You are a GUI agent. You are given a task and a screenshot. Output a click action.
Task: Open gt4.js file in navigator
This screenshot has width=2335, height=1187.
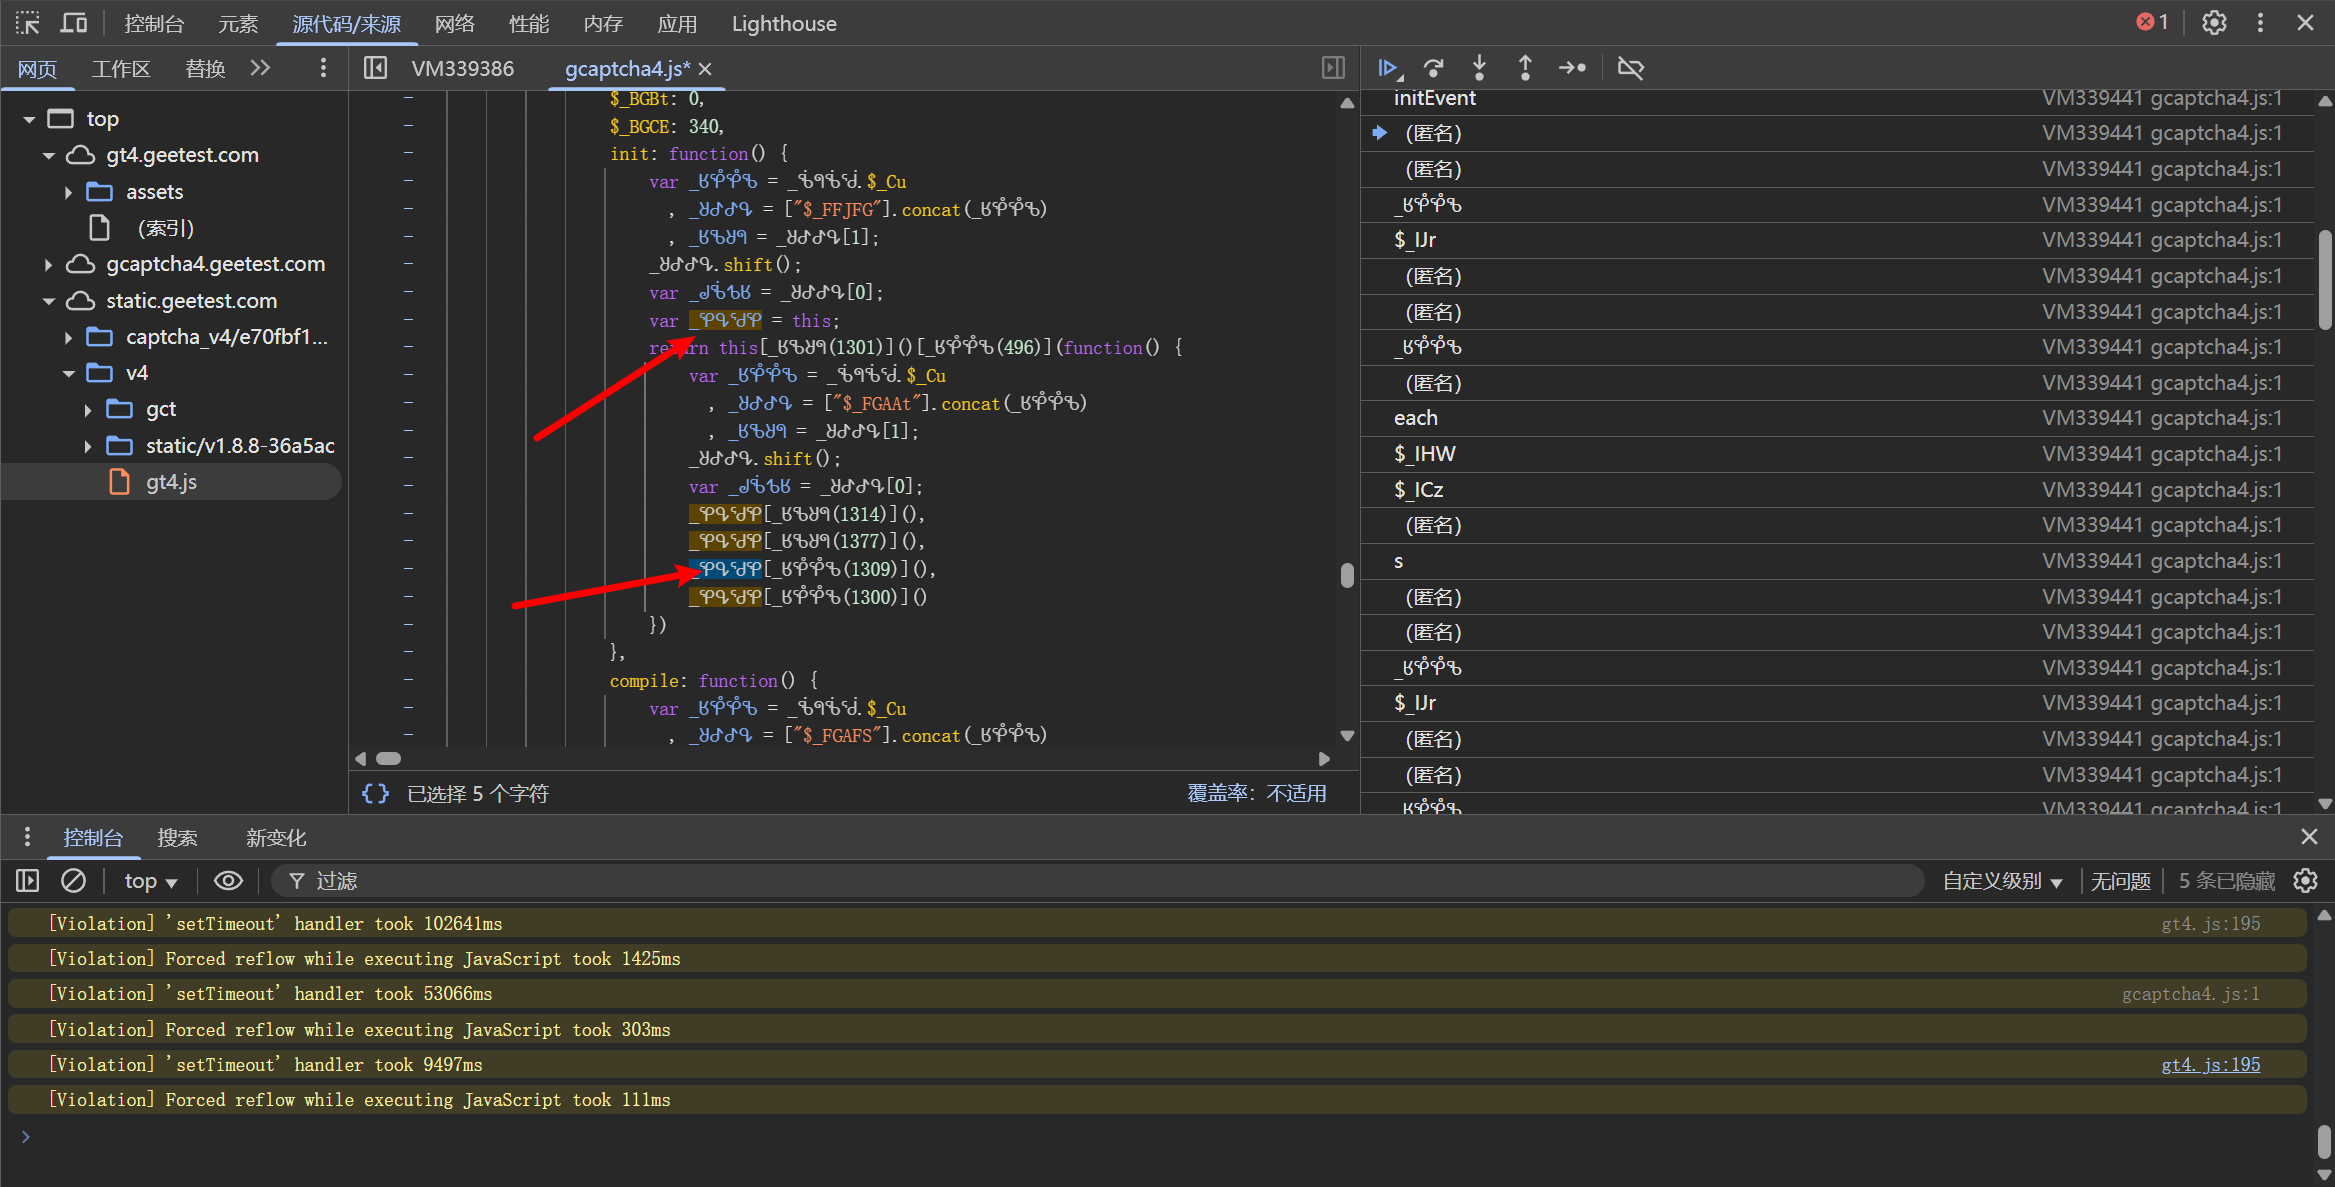tap(171, 482)
